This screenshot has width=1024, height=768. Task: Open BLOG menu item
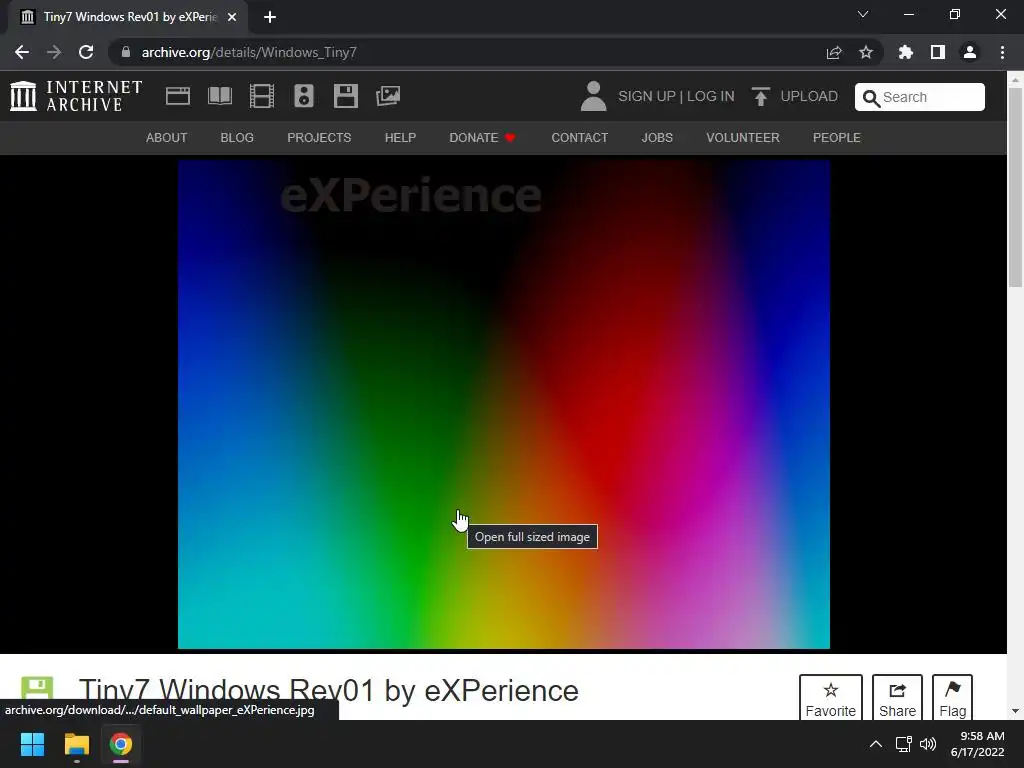(237, 138)
